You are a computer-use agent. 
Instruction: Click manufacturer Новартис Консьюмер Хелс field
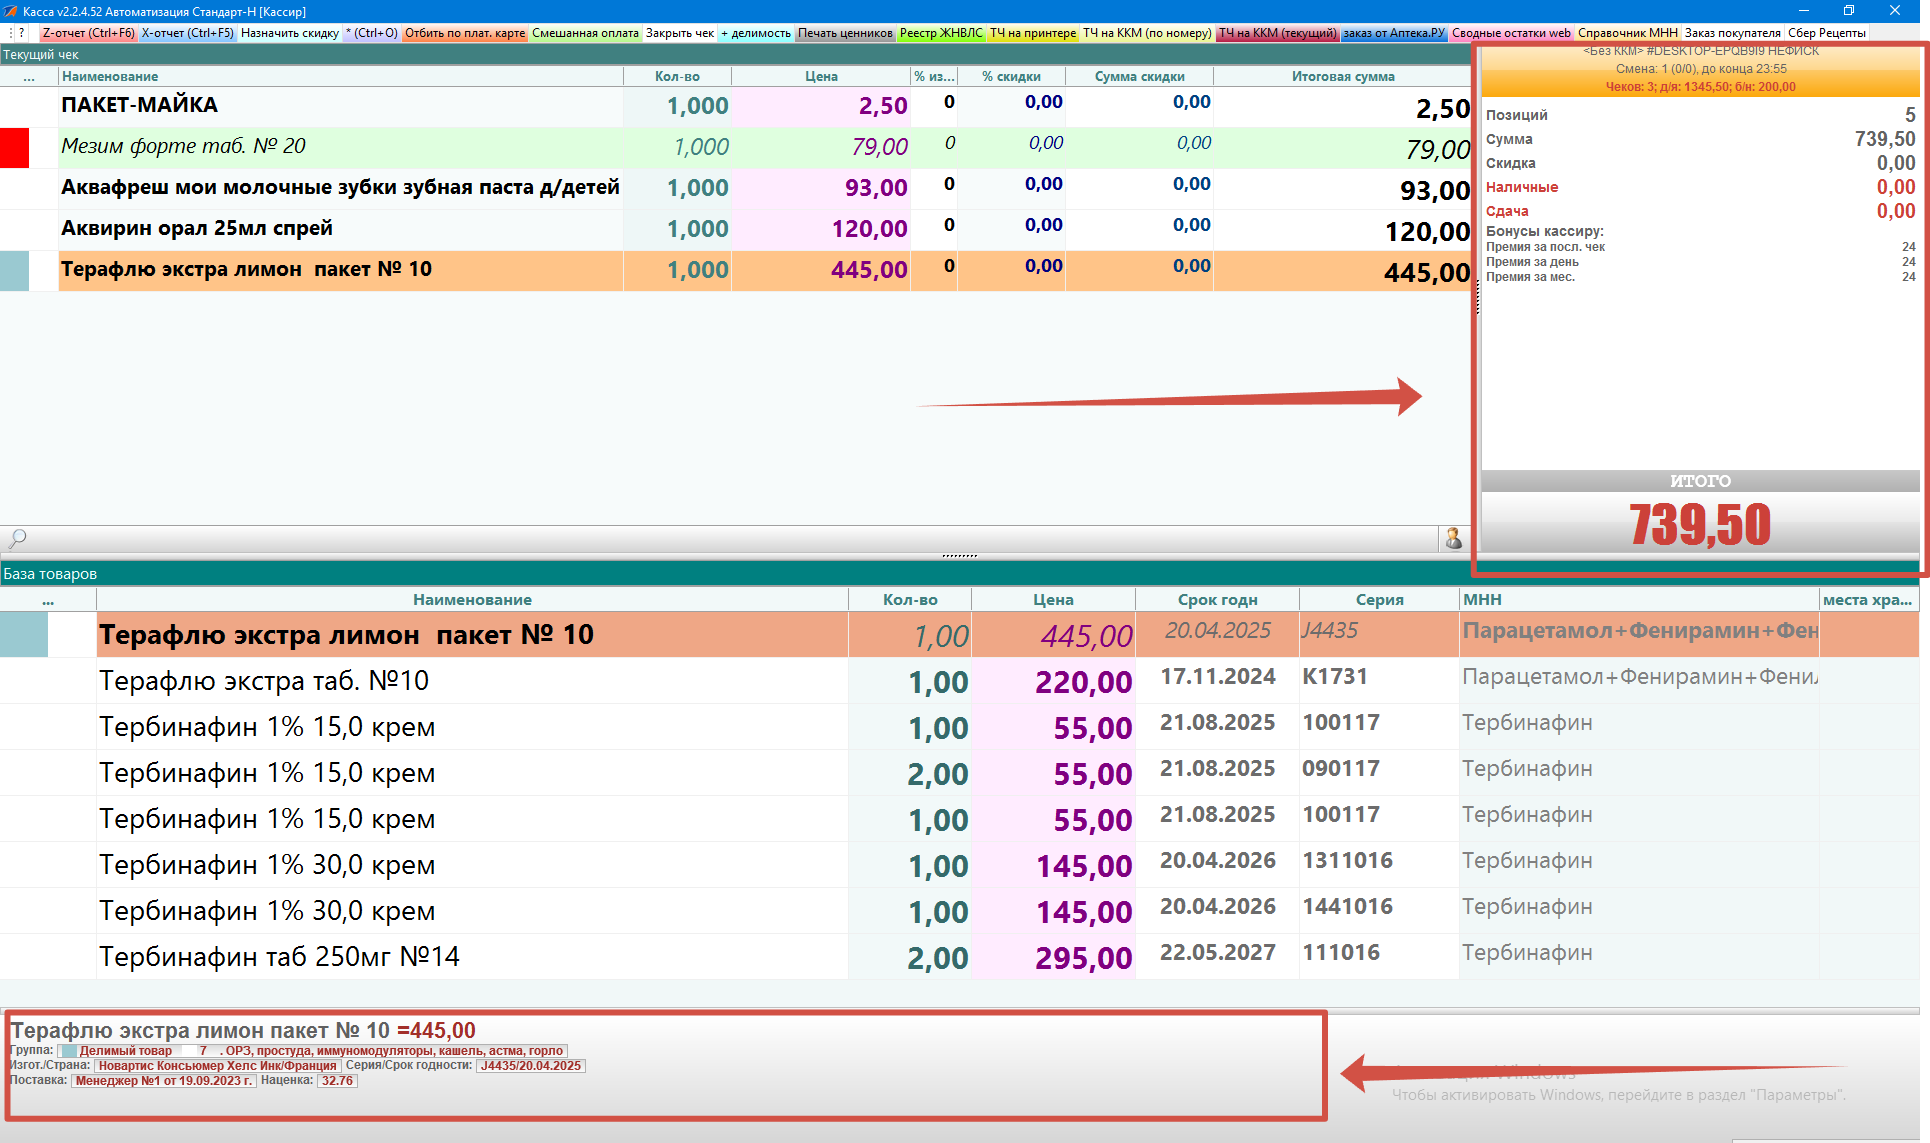point(218,1066)
